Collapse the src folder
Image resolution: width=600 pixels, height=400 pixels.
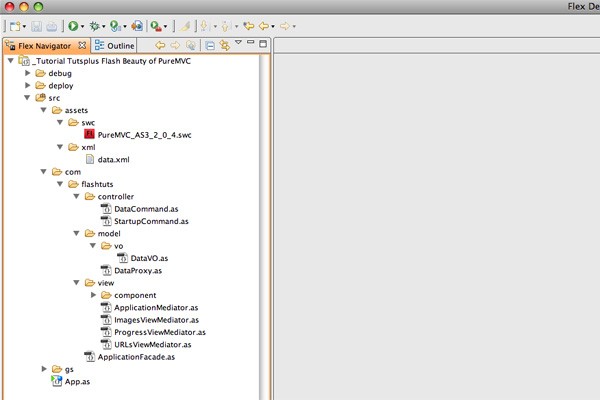[27, 98]
